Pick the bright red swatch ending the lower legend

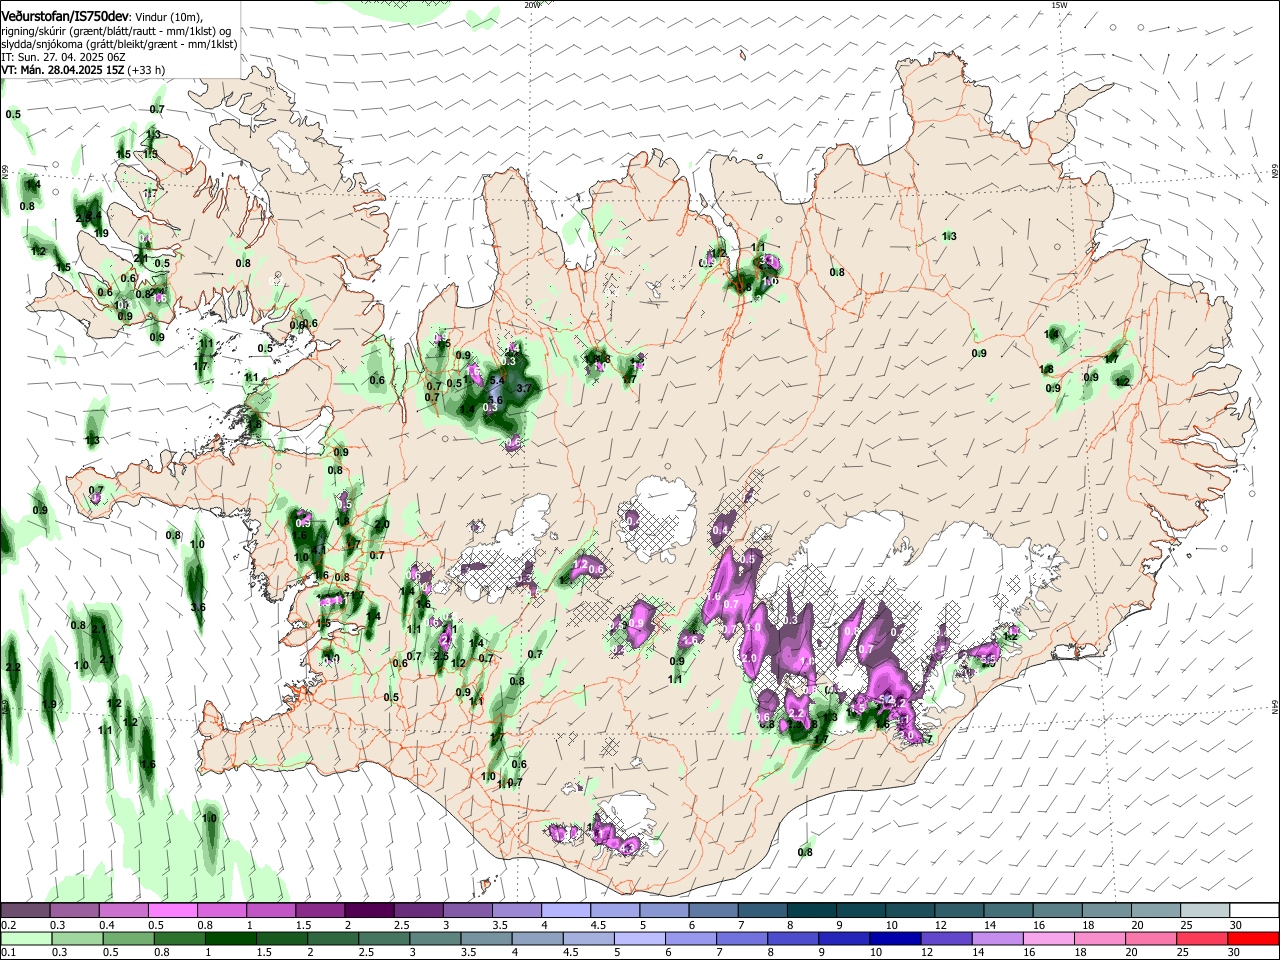click(x=1253, y=939)
